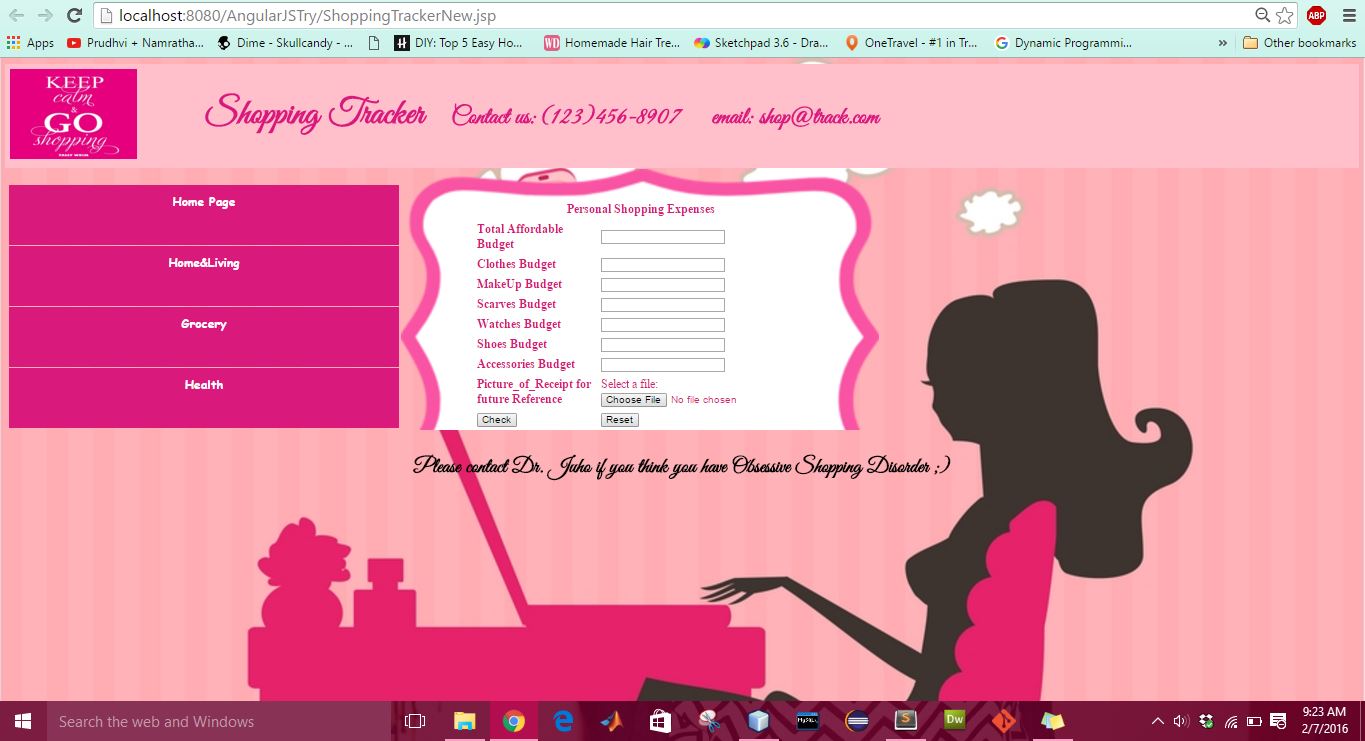Viewport: 1365px width, 741px height.
Task: Select the Grocery menu item
Action: [x=204, y=324]
